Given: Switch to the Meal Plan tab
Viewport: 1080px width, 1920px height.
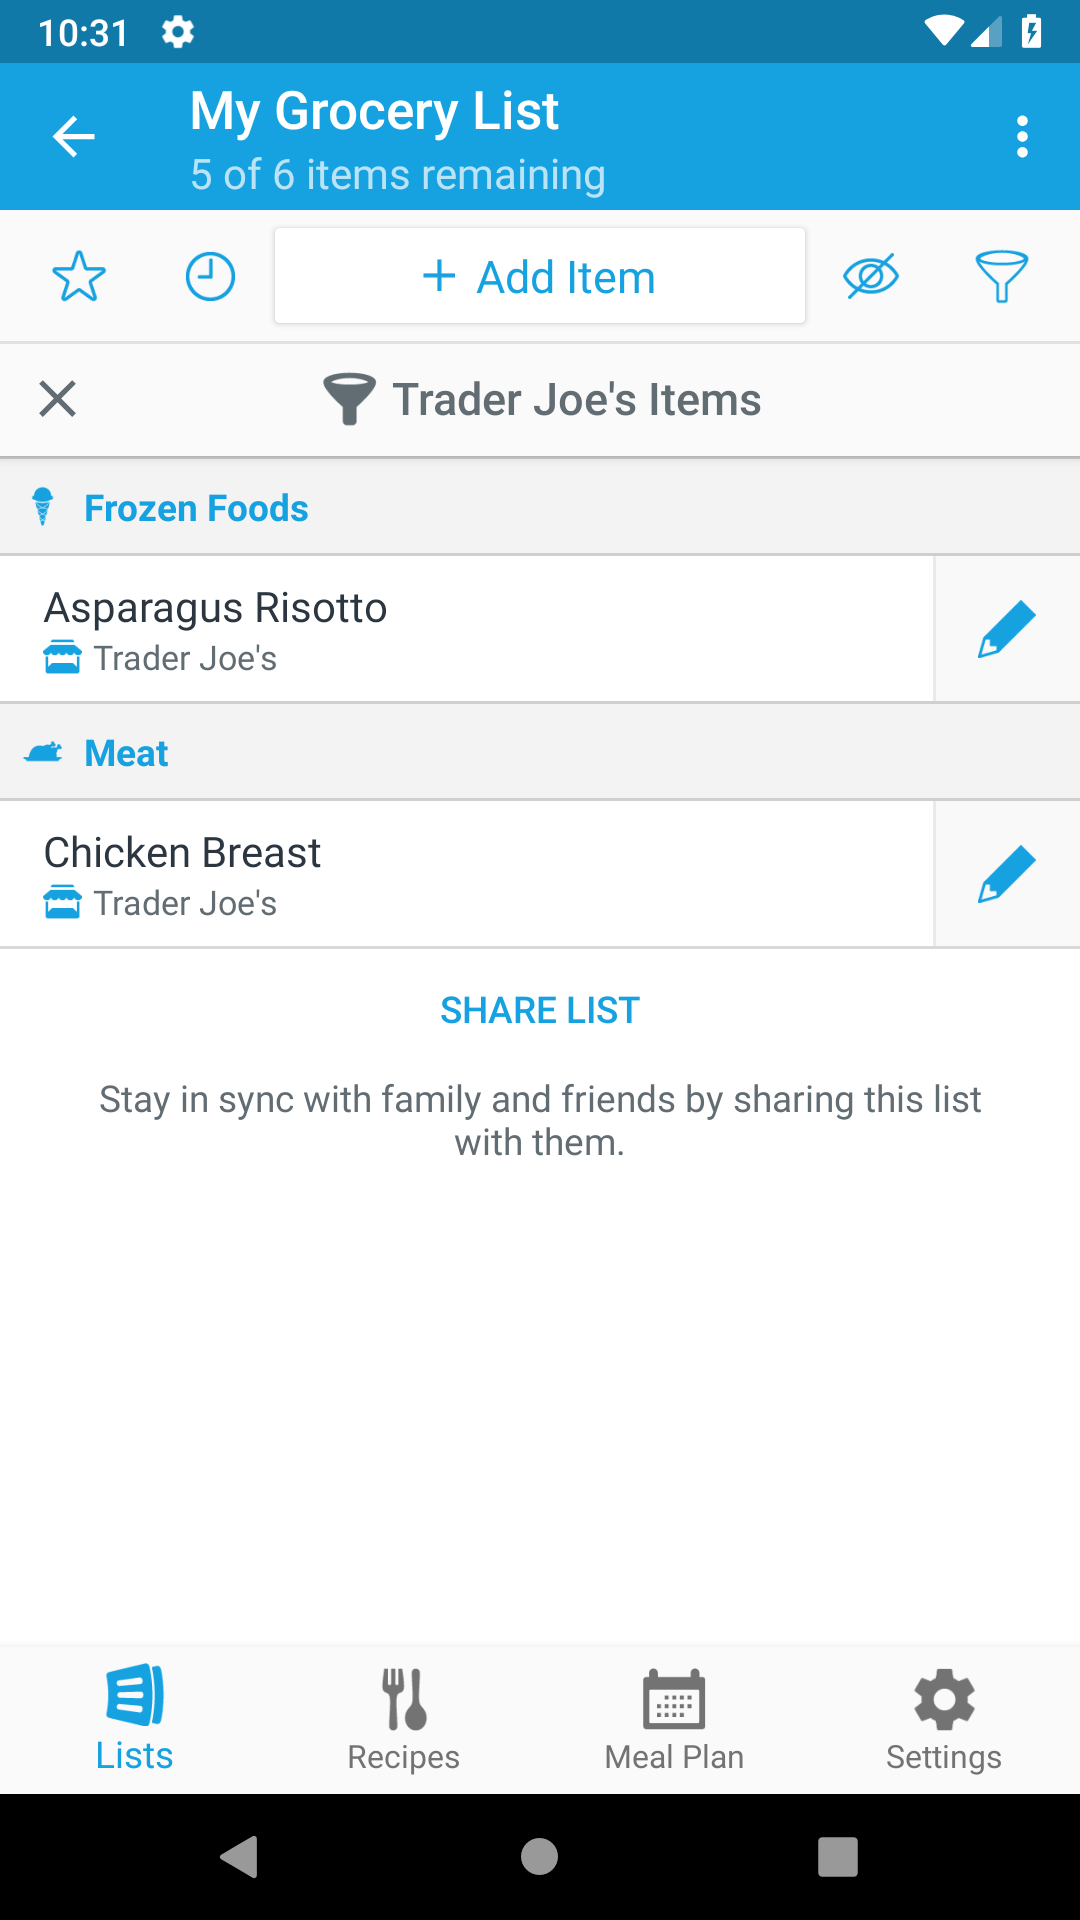Looking at the screenshot, I should point(674,1720).
